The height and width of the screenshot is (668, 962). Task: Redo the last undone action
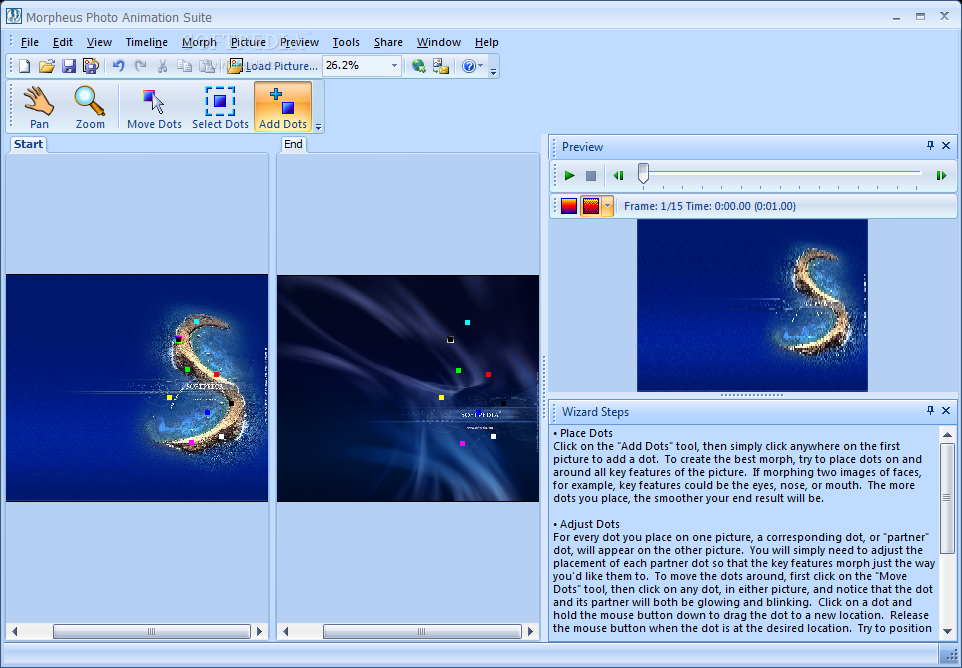140,66
